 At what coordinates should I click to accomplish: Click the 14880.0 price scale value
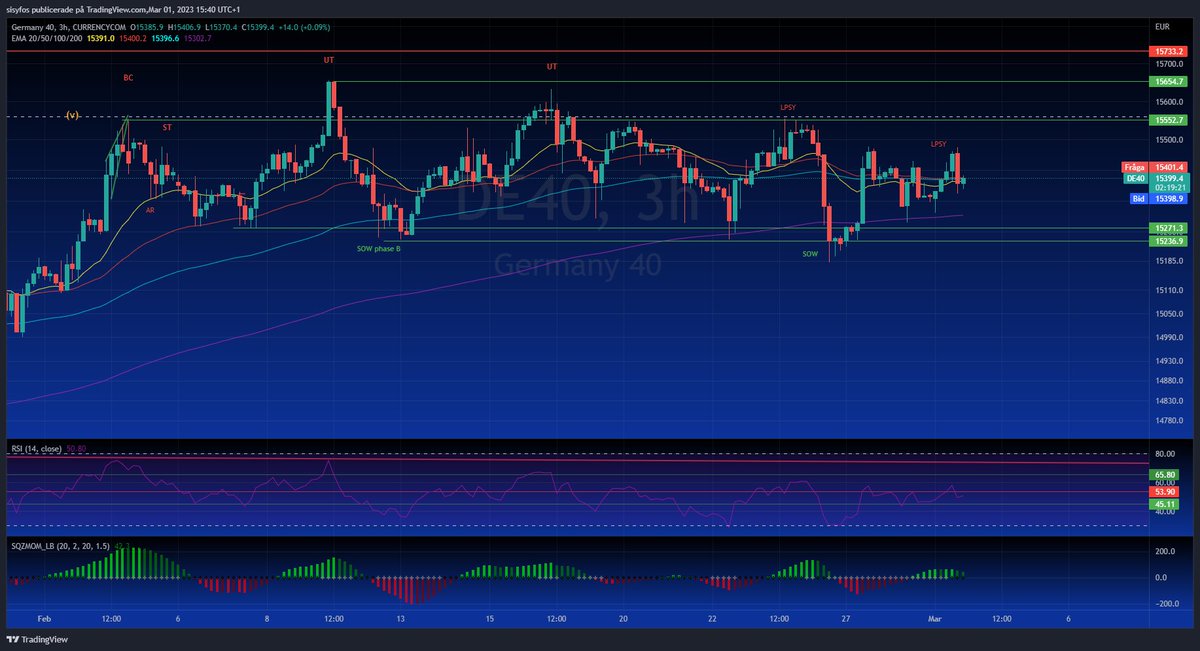point(1169,381)
